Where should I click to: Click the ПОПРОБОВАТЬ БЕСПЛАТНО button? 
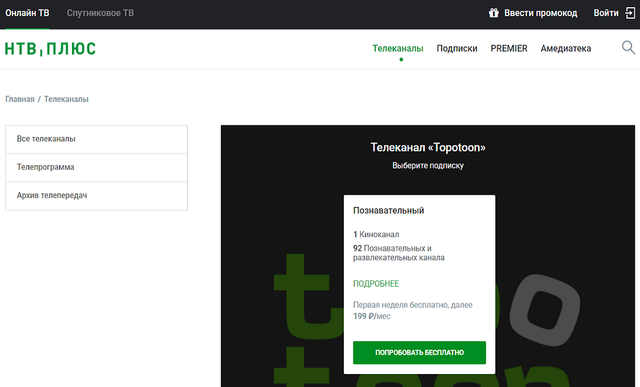coord(419,352)
